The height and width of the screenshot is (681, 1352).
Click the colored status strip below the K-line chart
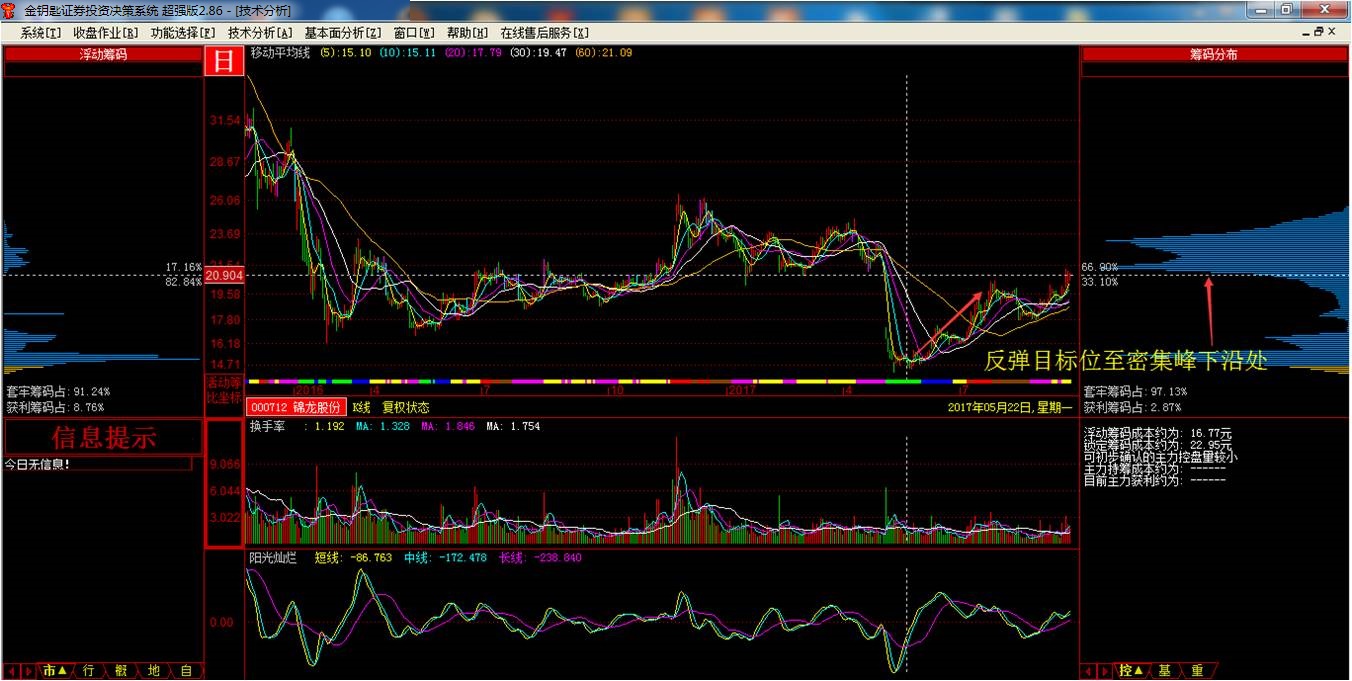coord(660,381)
